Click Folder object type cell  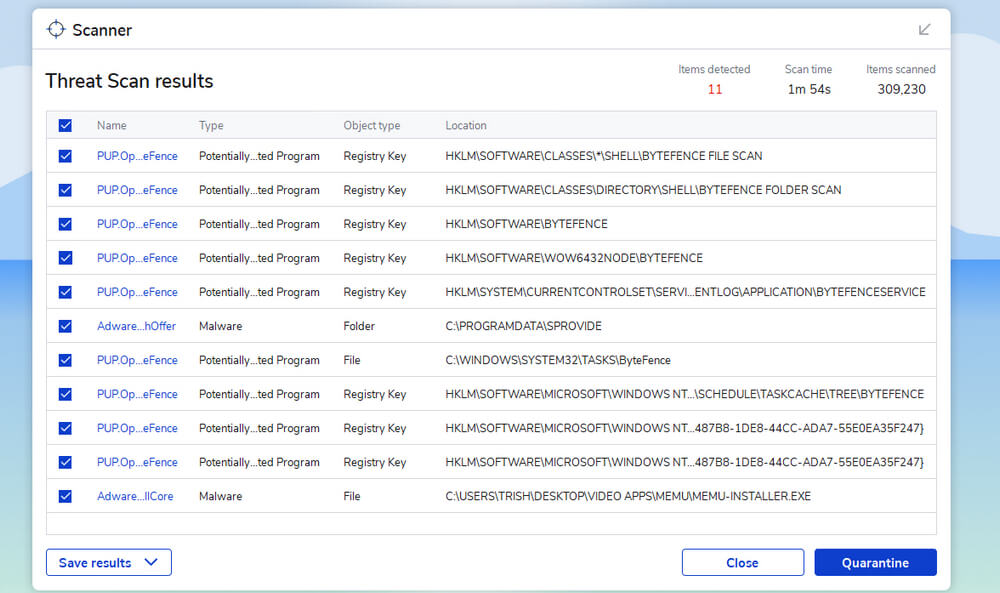tap(359, 326)
